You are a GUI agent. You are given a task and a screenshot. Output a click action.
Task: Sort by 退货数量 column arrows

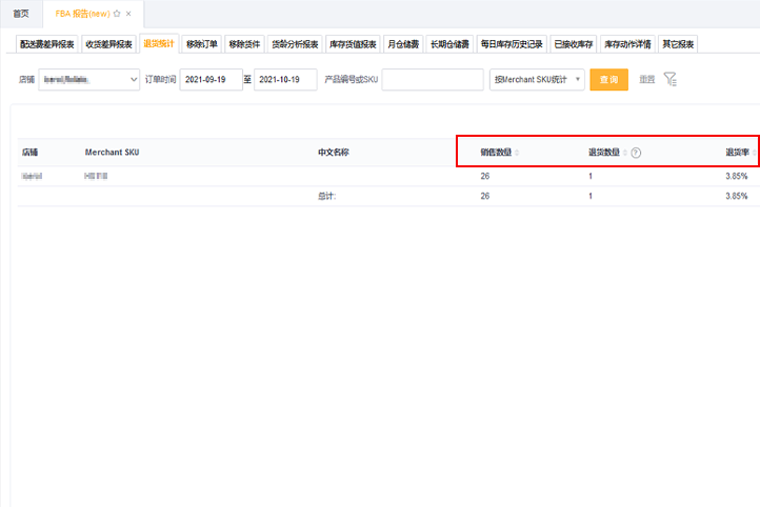click(x=626, y=153)
